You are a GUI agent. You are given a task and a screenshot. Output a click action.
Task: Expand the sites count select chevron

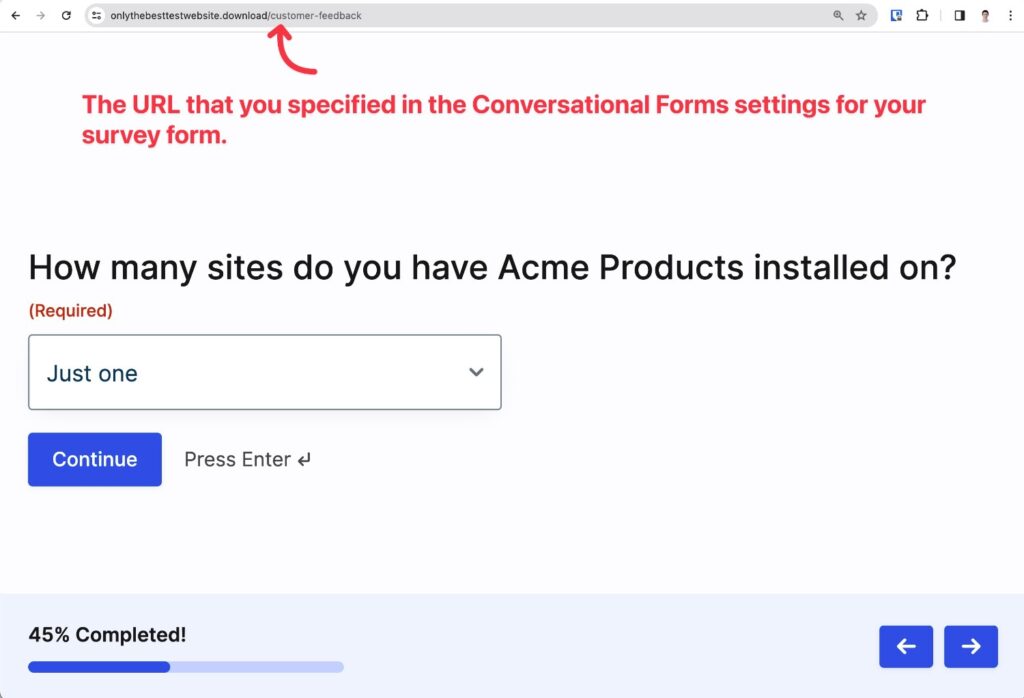(476, 371)
